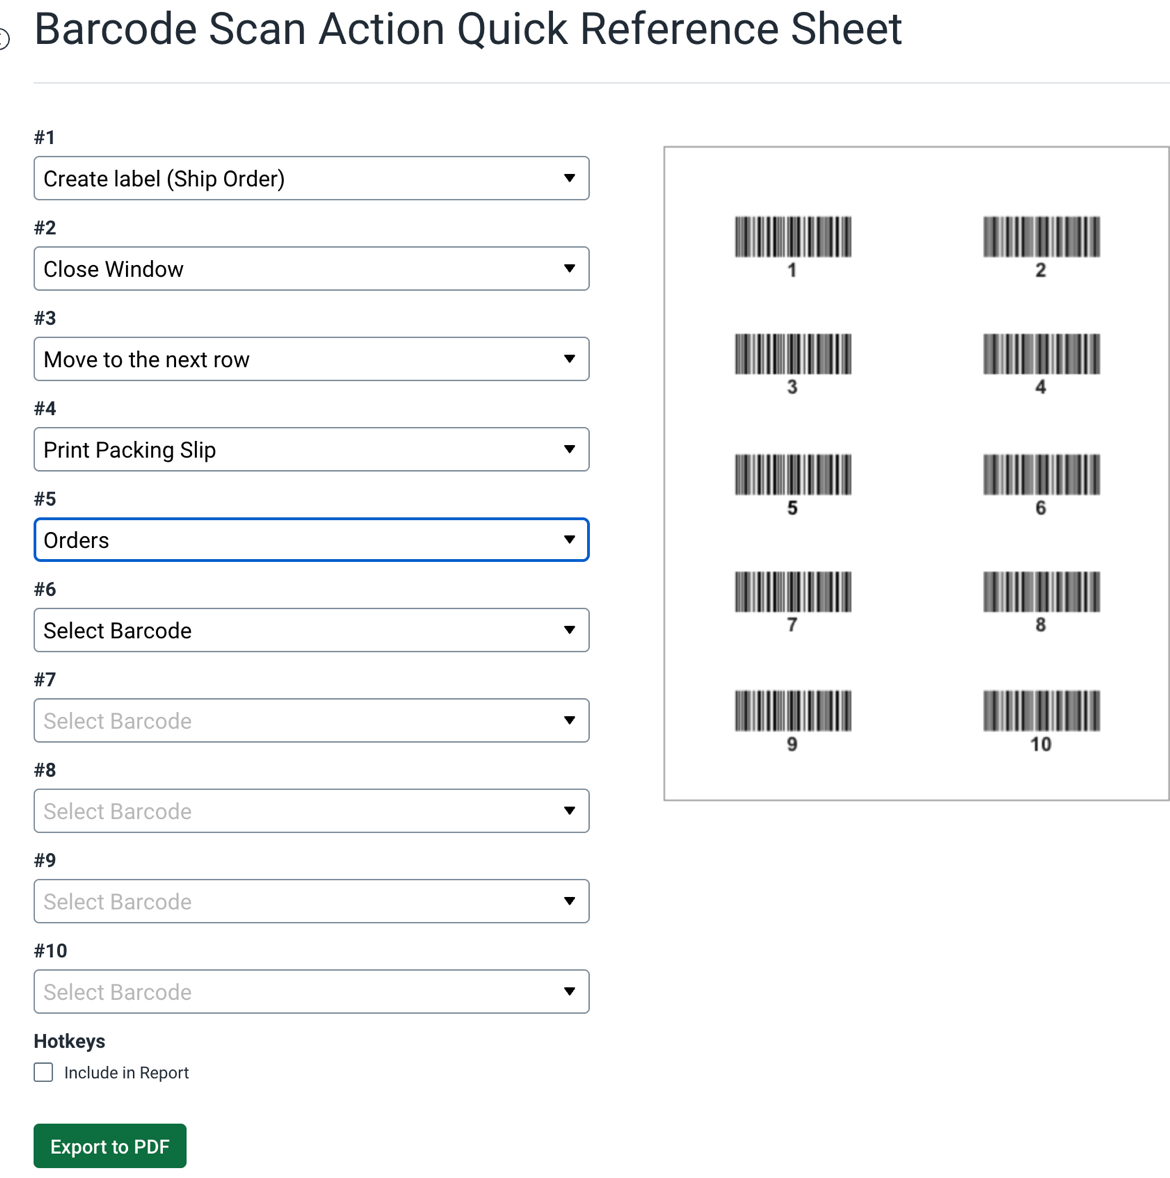This screenshot has height=1178, width=1170.
Task: Click barcode image number 4
Action: pos(1041,354)
